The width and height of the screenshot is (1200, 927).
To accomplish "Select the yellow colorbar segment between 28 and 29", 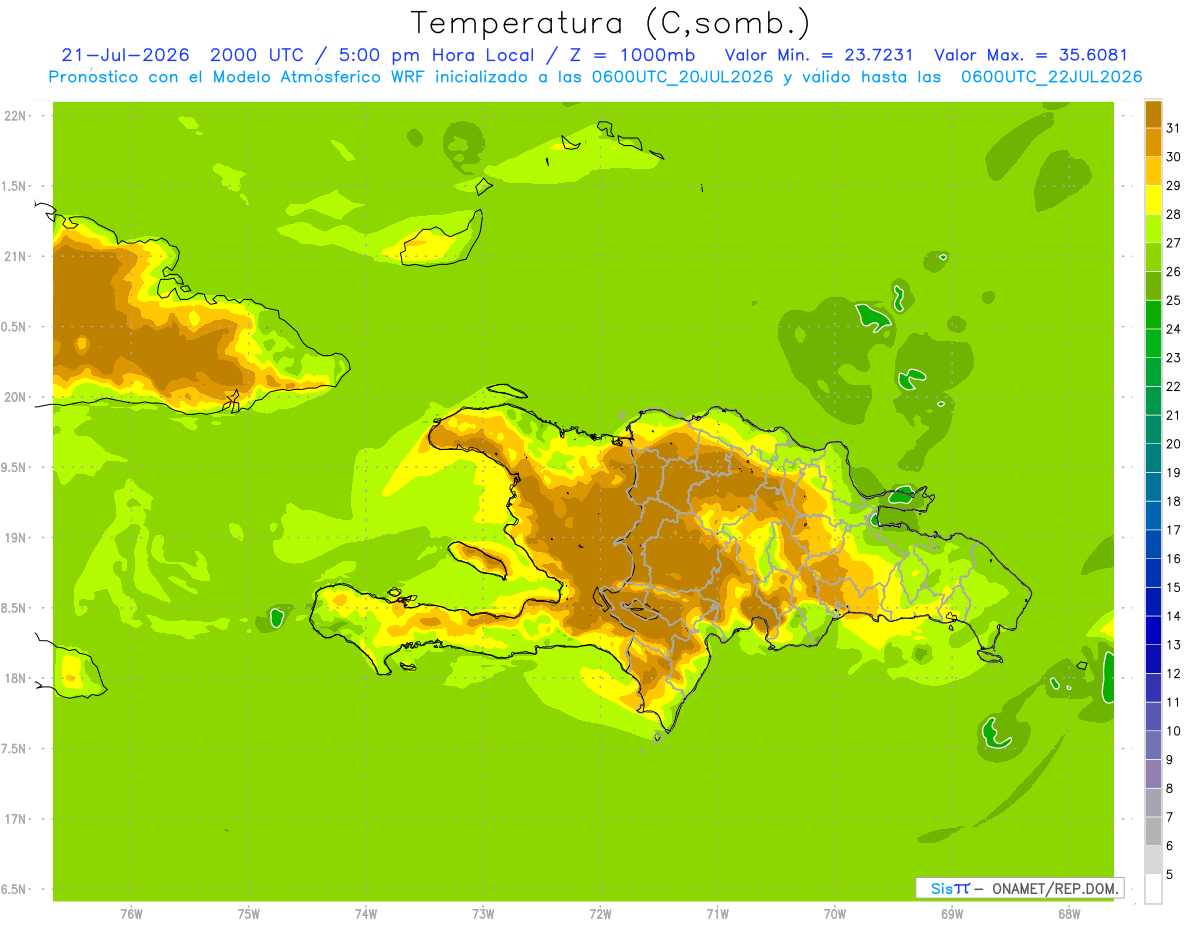I will 1153,200.
